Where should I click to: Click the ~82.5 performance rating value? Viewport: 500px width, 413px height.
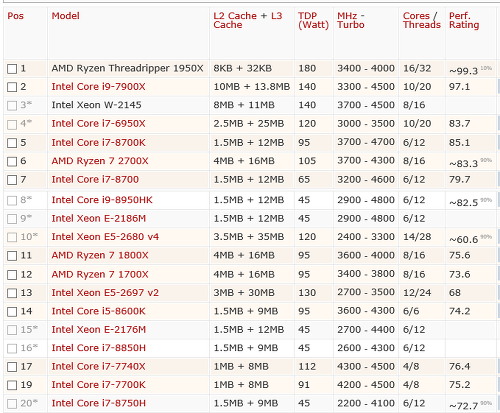464,203
